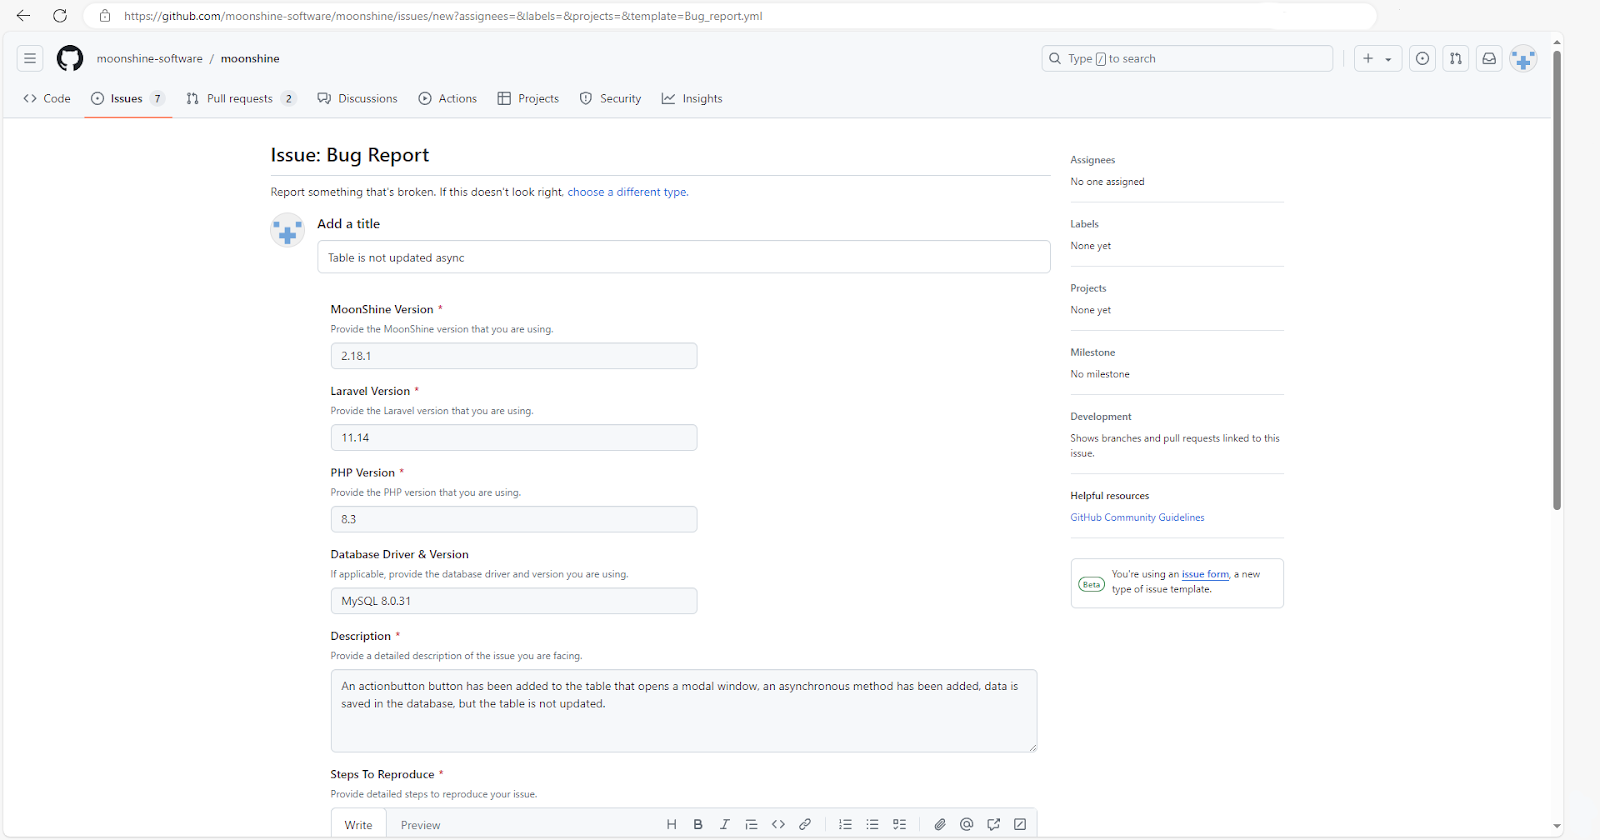Switch to the Projects tab
Image resolution: width=1600 pixels, height=840 pixels.
528,98
